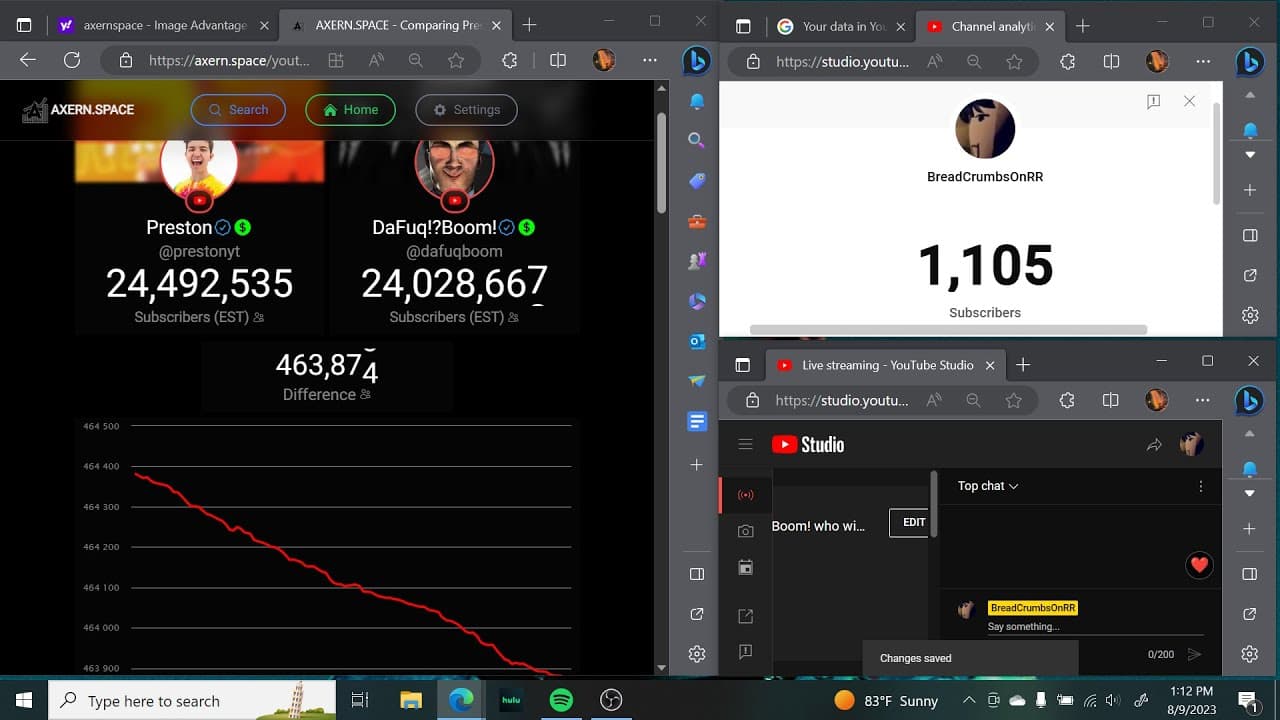Open Windows notification center
The height and width of the screenshot is (720, 1280).
(x=1249, y=700)
